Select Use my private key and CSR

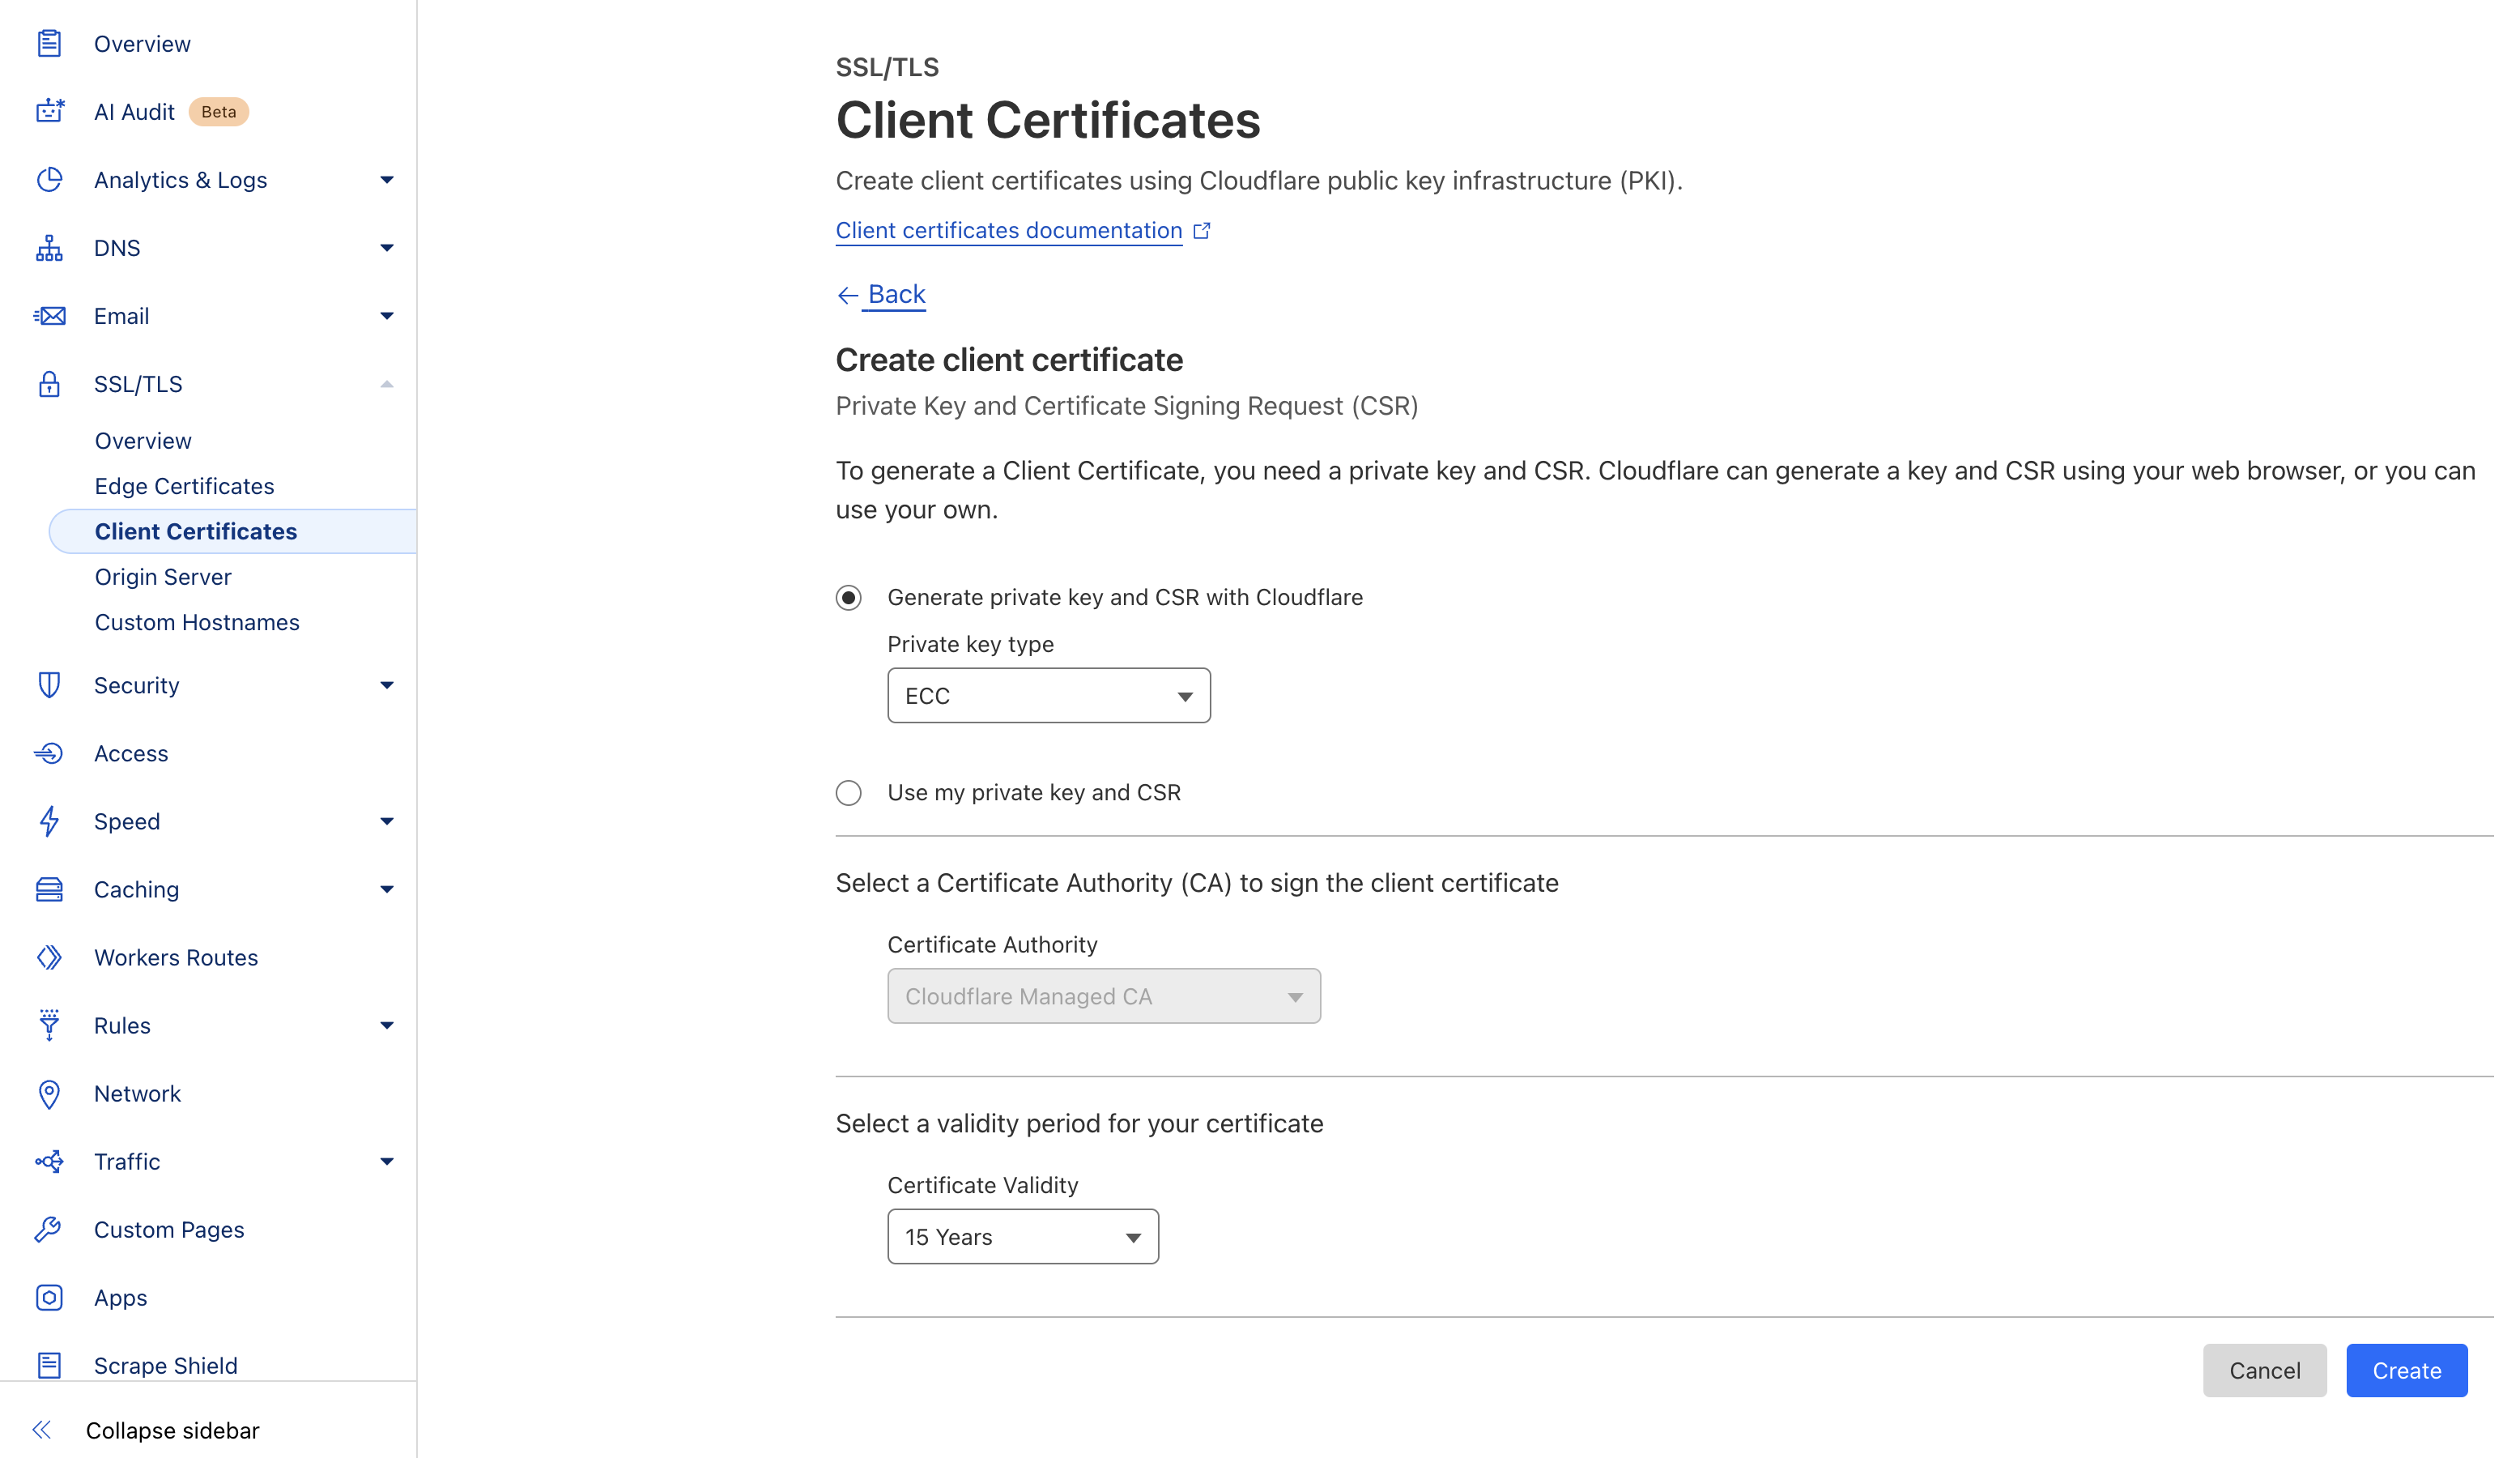click(x=848, y=792)
